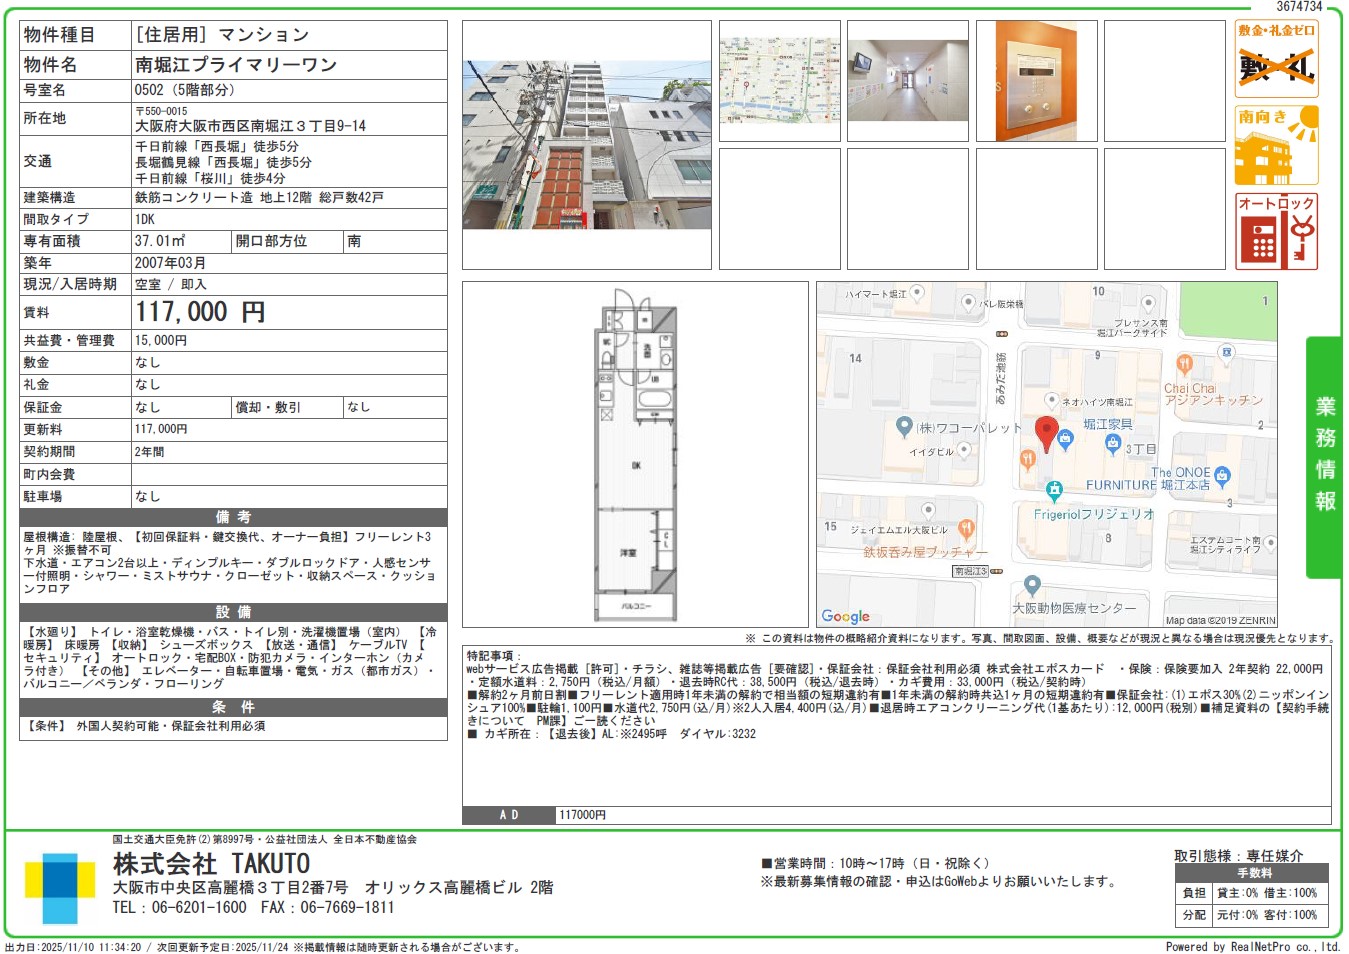Click the 117,000 円 rent amount

200,312
